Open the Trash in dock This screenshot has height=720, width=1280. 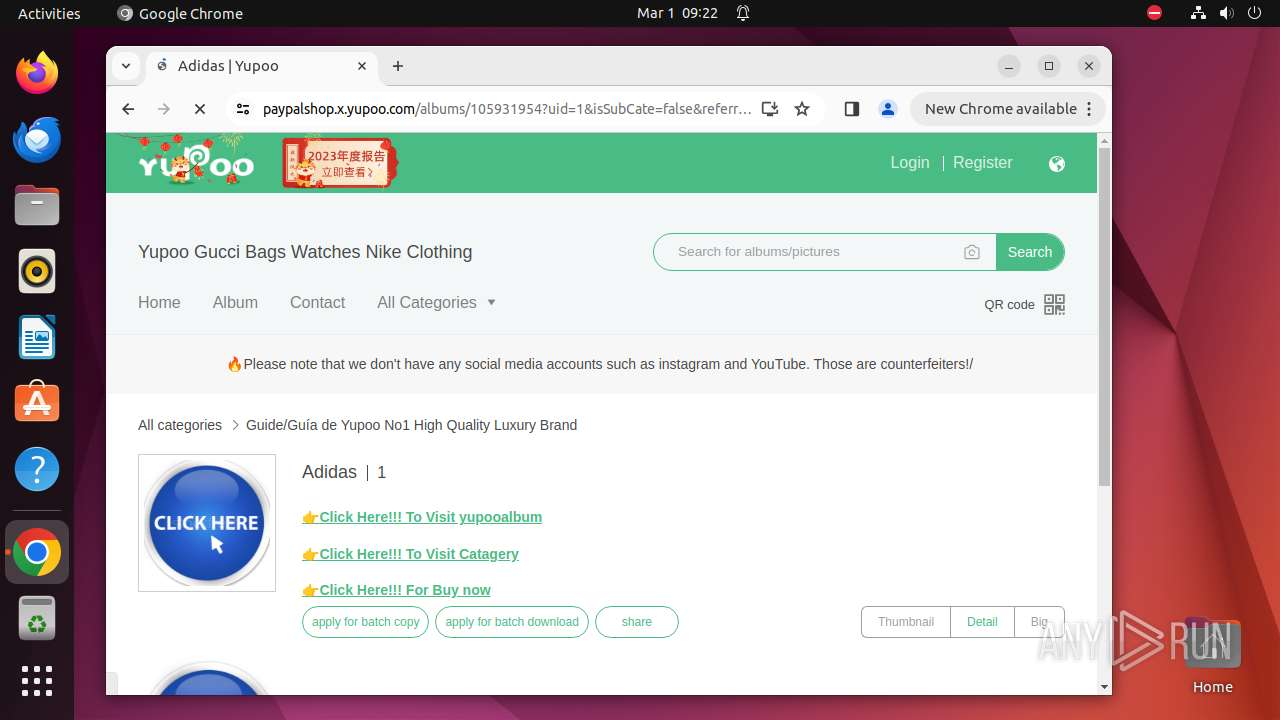coord(37,618)
